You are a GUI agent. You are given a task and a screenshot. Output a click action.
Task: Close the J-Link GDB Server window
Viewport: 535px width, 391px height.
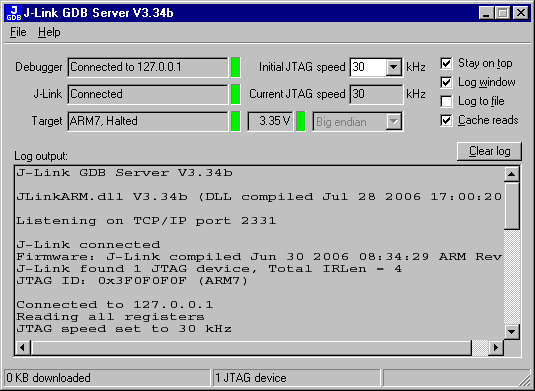pyautogui.click(x=521, y=13)
